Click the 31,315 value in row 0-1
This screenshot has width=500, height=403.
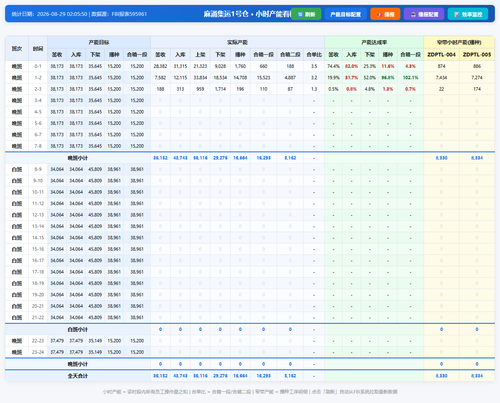tap(180, 66)
